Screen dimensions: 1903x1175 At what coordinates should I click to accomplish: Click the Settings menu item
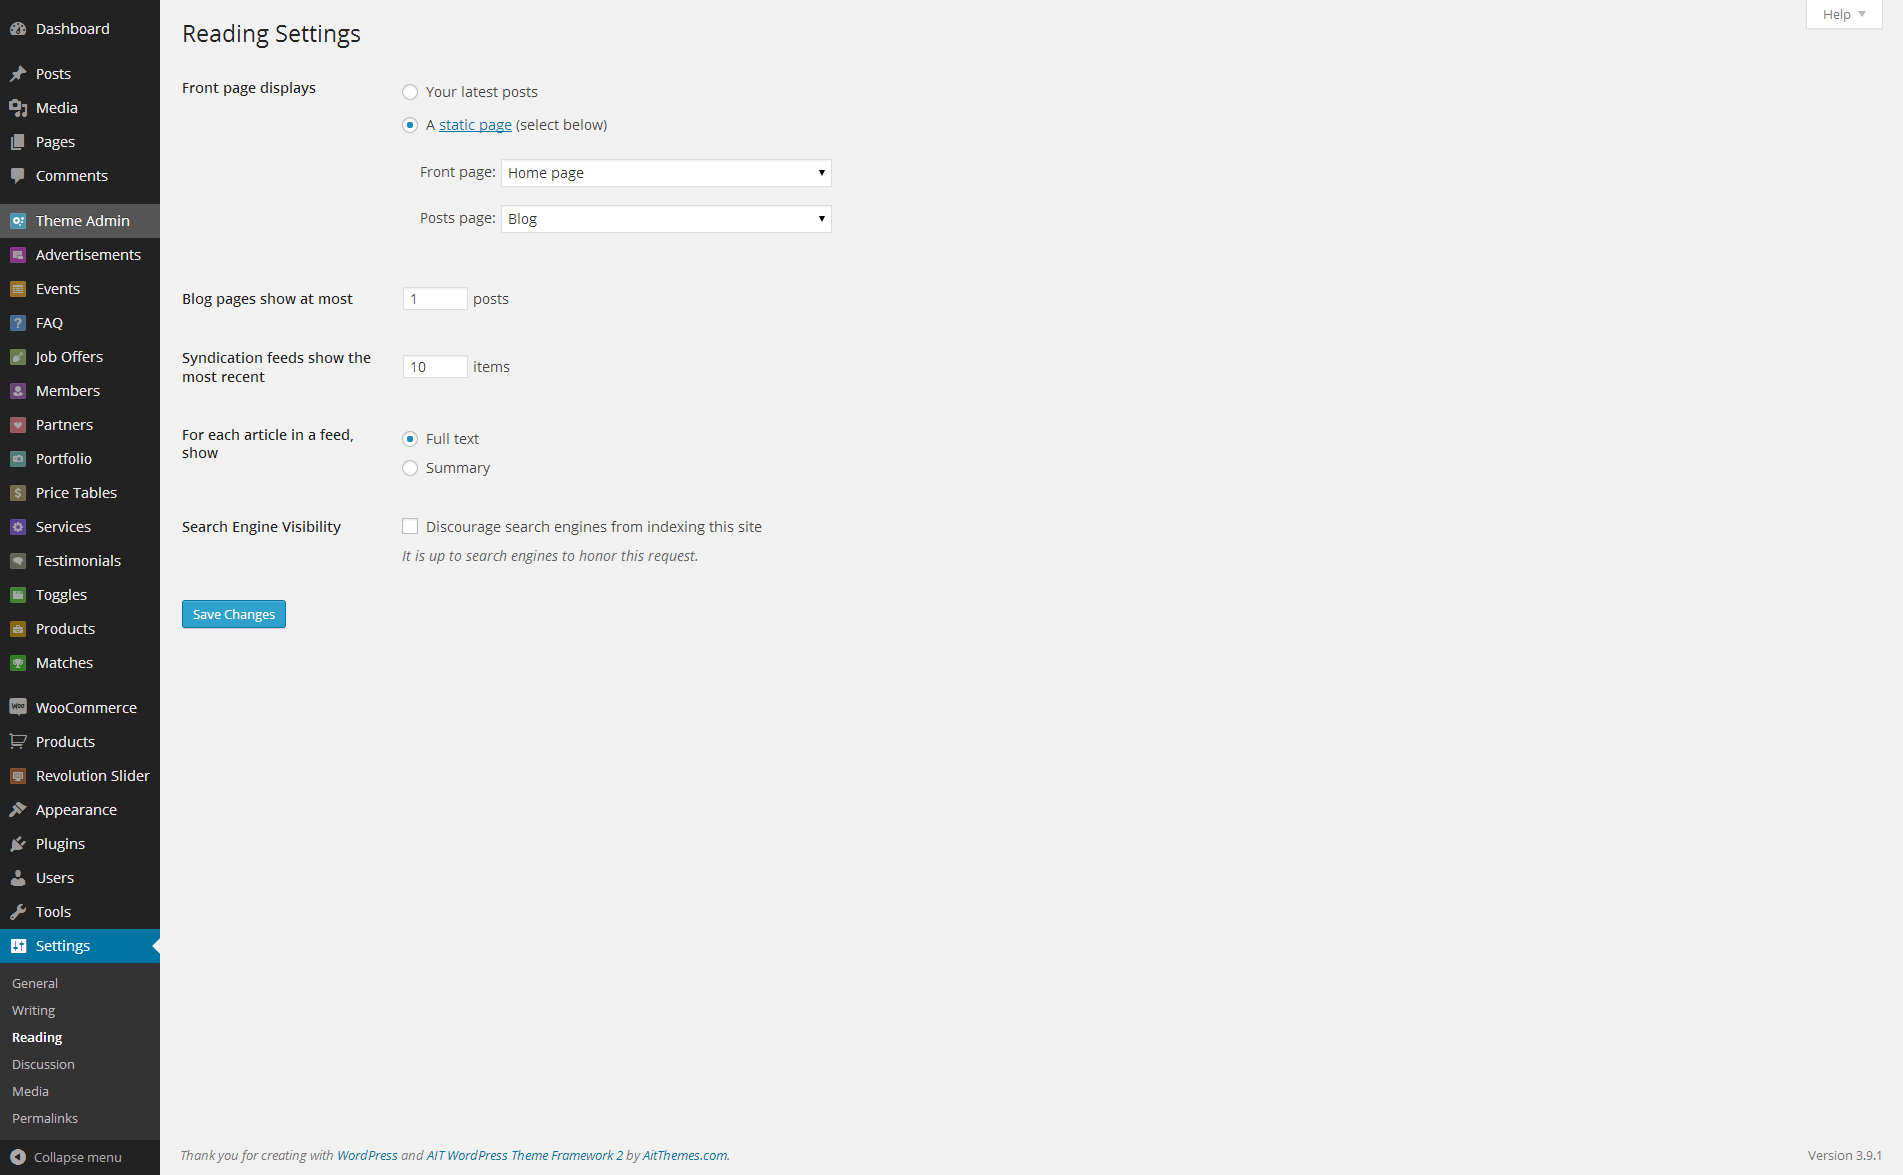point(80,946)
